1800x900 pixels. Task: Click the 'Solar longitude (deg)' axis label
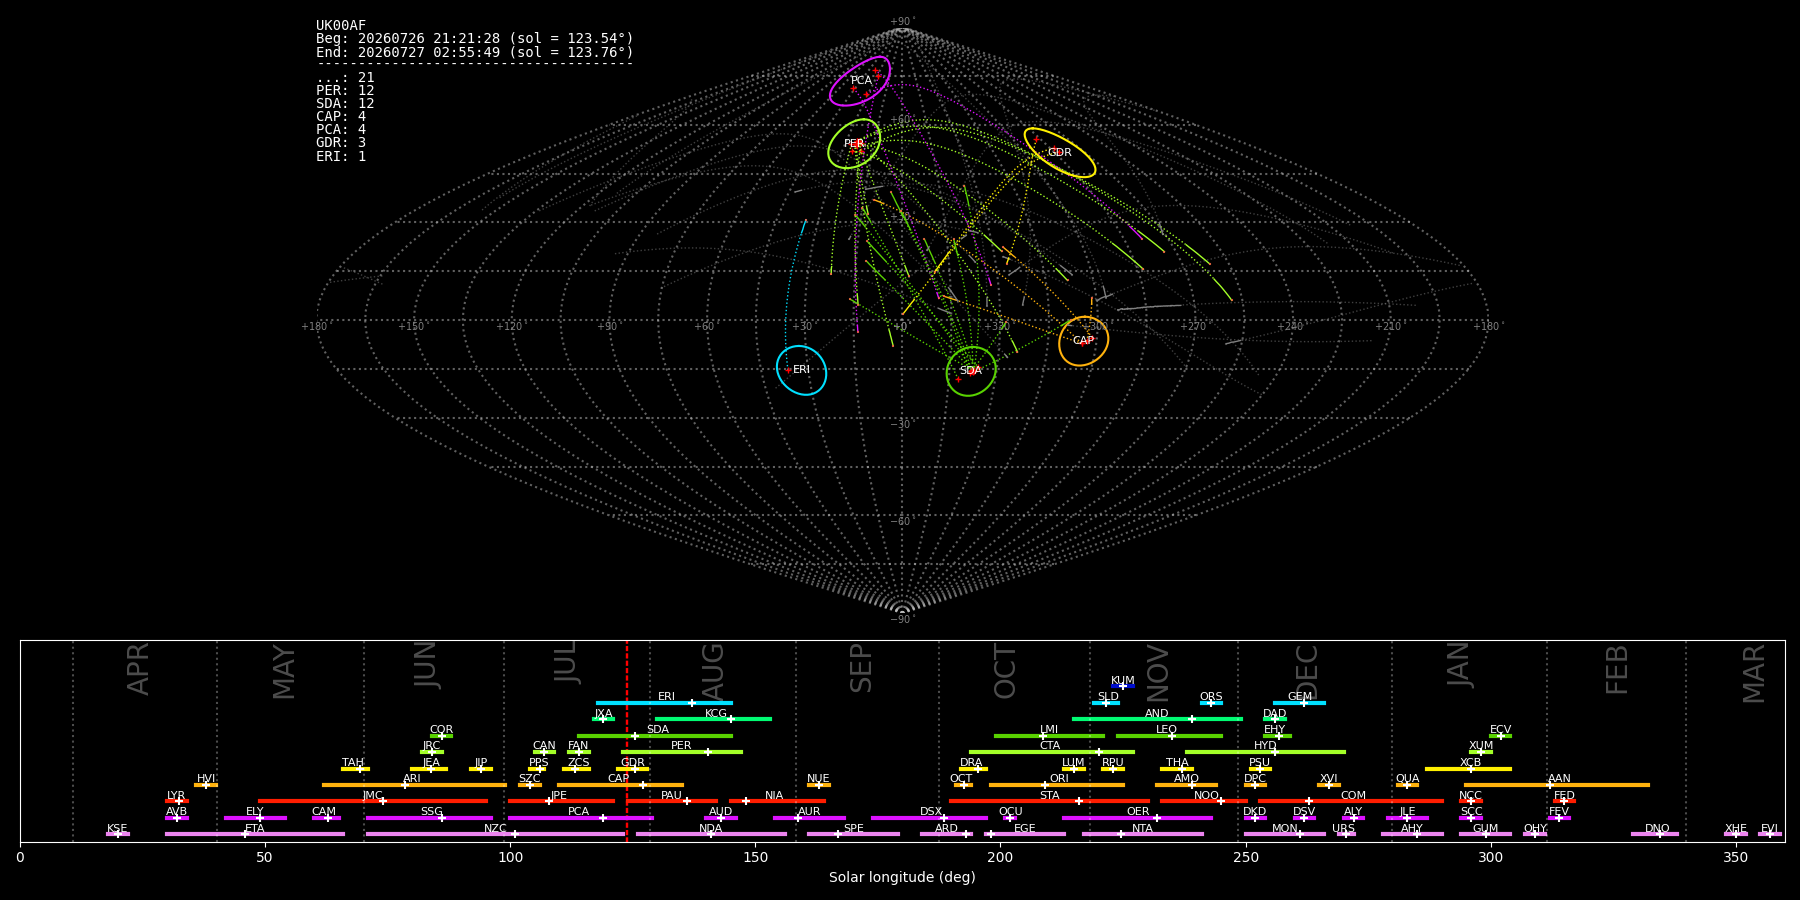point(902,878)
